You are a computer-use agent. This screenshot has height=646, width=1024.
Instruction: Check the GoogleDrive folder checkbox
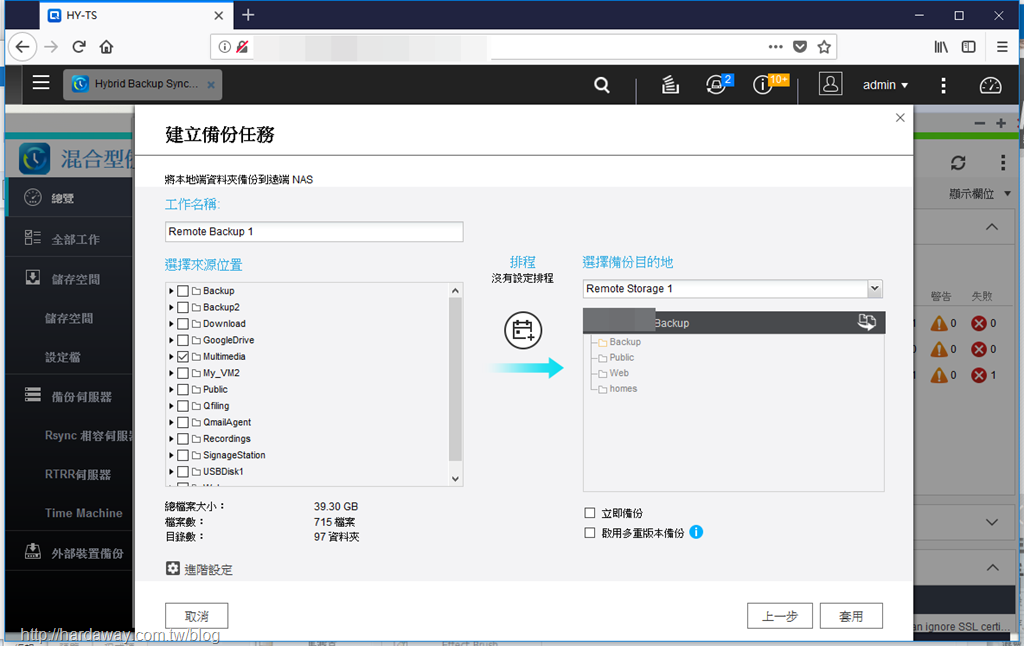(183, 340)
